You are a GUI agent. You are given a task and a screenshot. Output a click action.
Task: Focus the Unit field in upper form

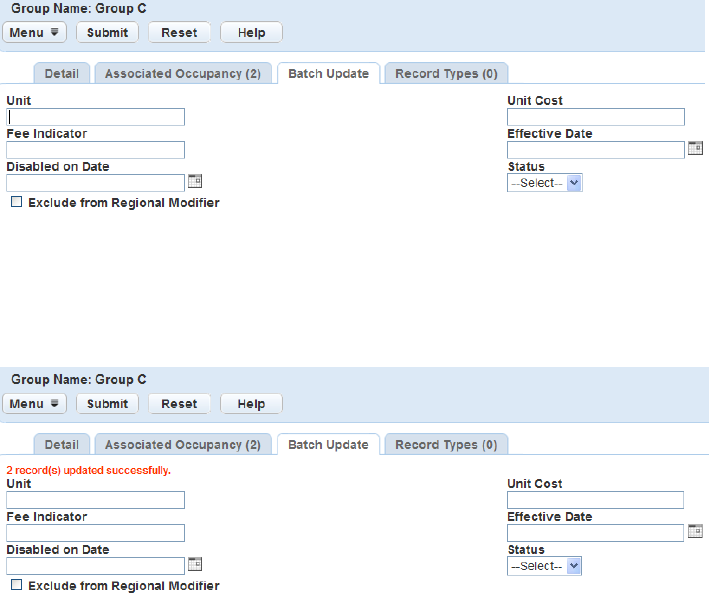coord(95,117)
